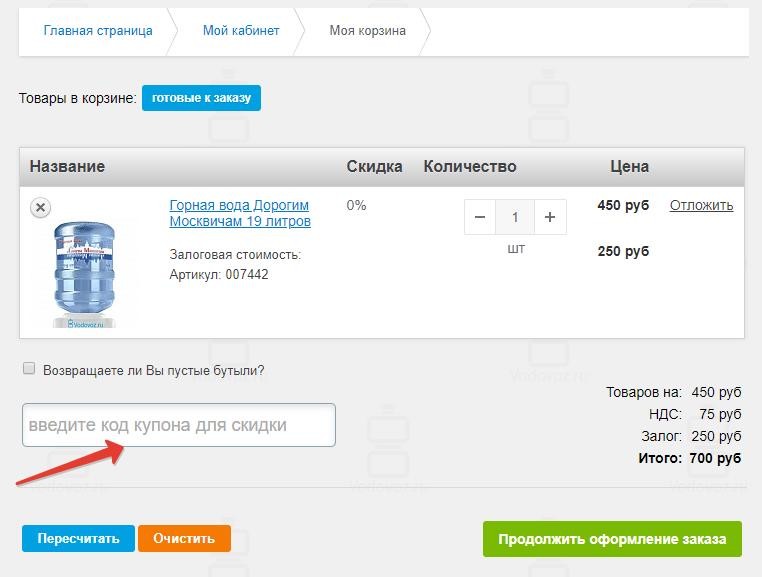Click the quantity number field
The image size is (762, 577).
[x=515, y=217]
